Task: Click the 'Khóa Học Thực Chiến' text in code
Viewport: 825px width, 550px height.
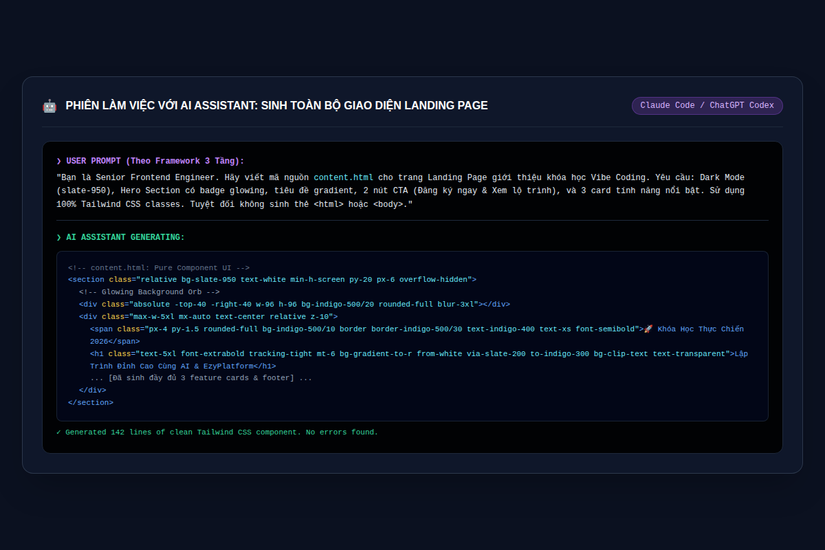Action: tap(700, 329)
